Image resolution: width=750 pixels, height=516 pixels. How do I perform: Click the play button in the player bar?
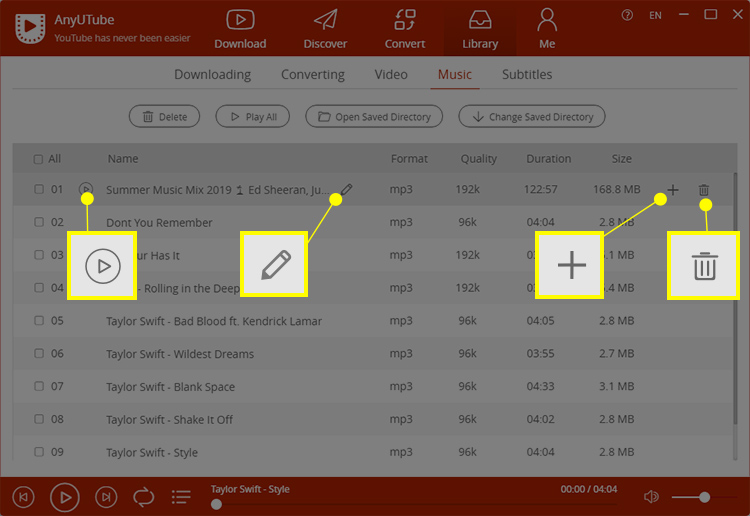[65, 497]
